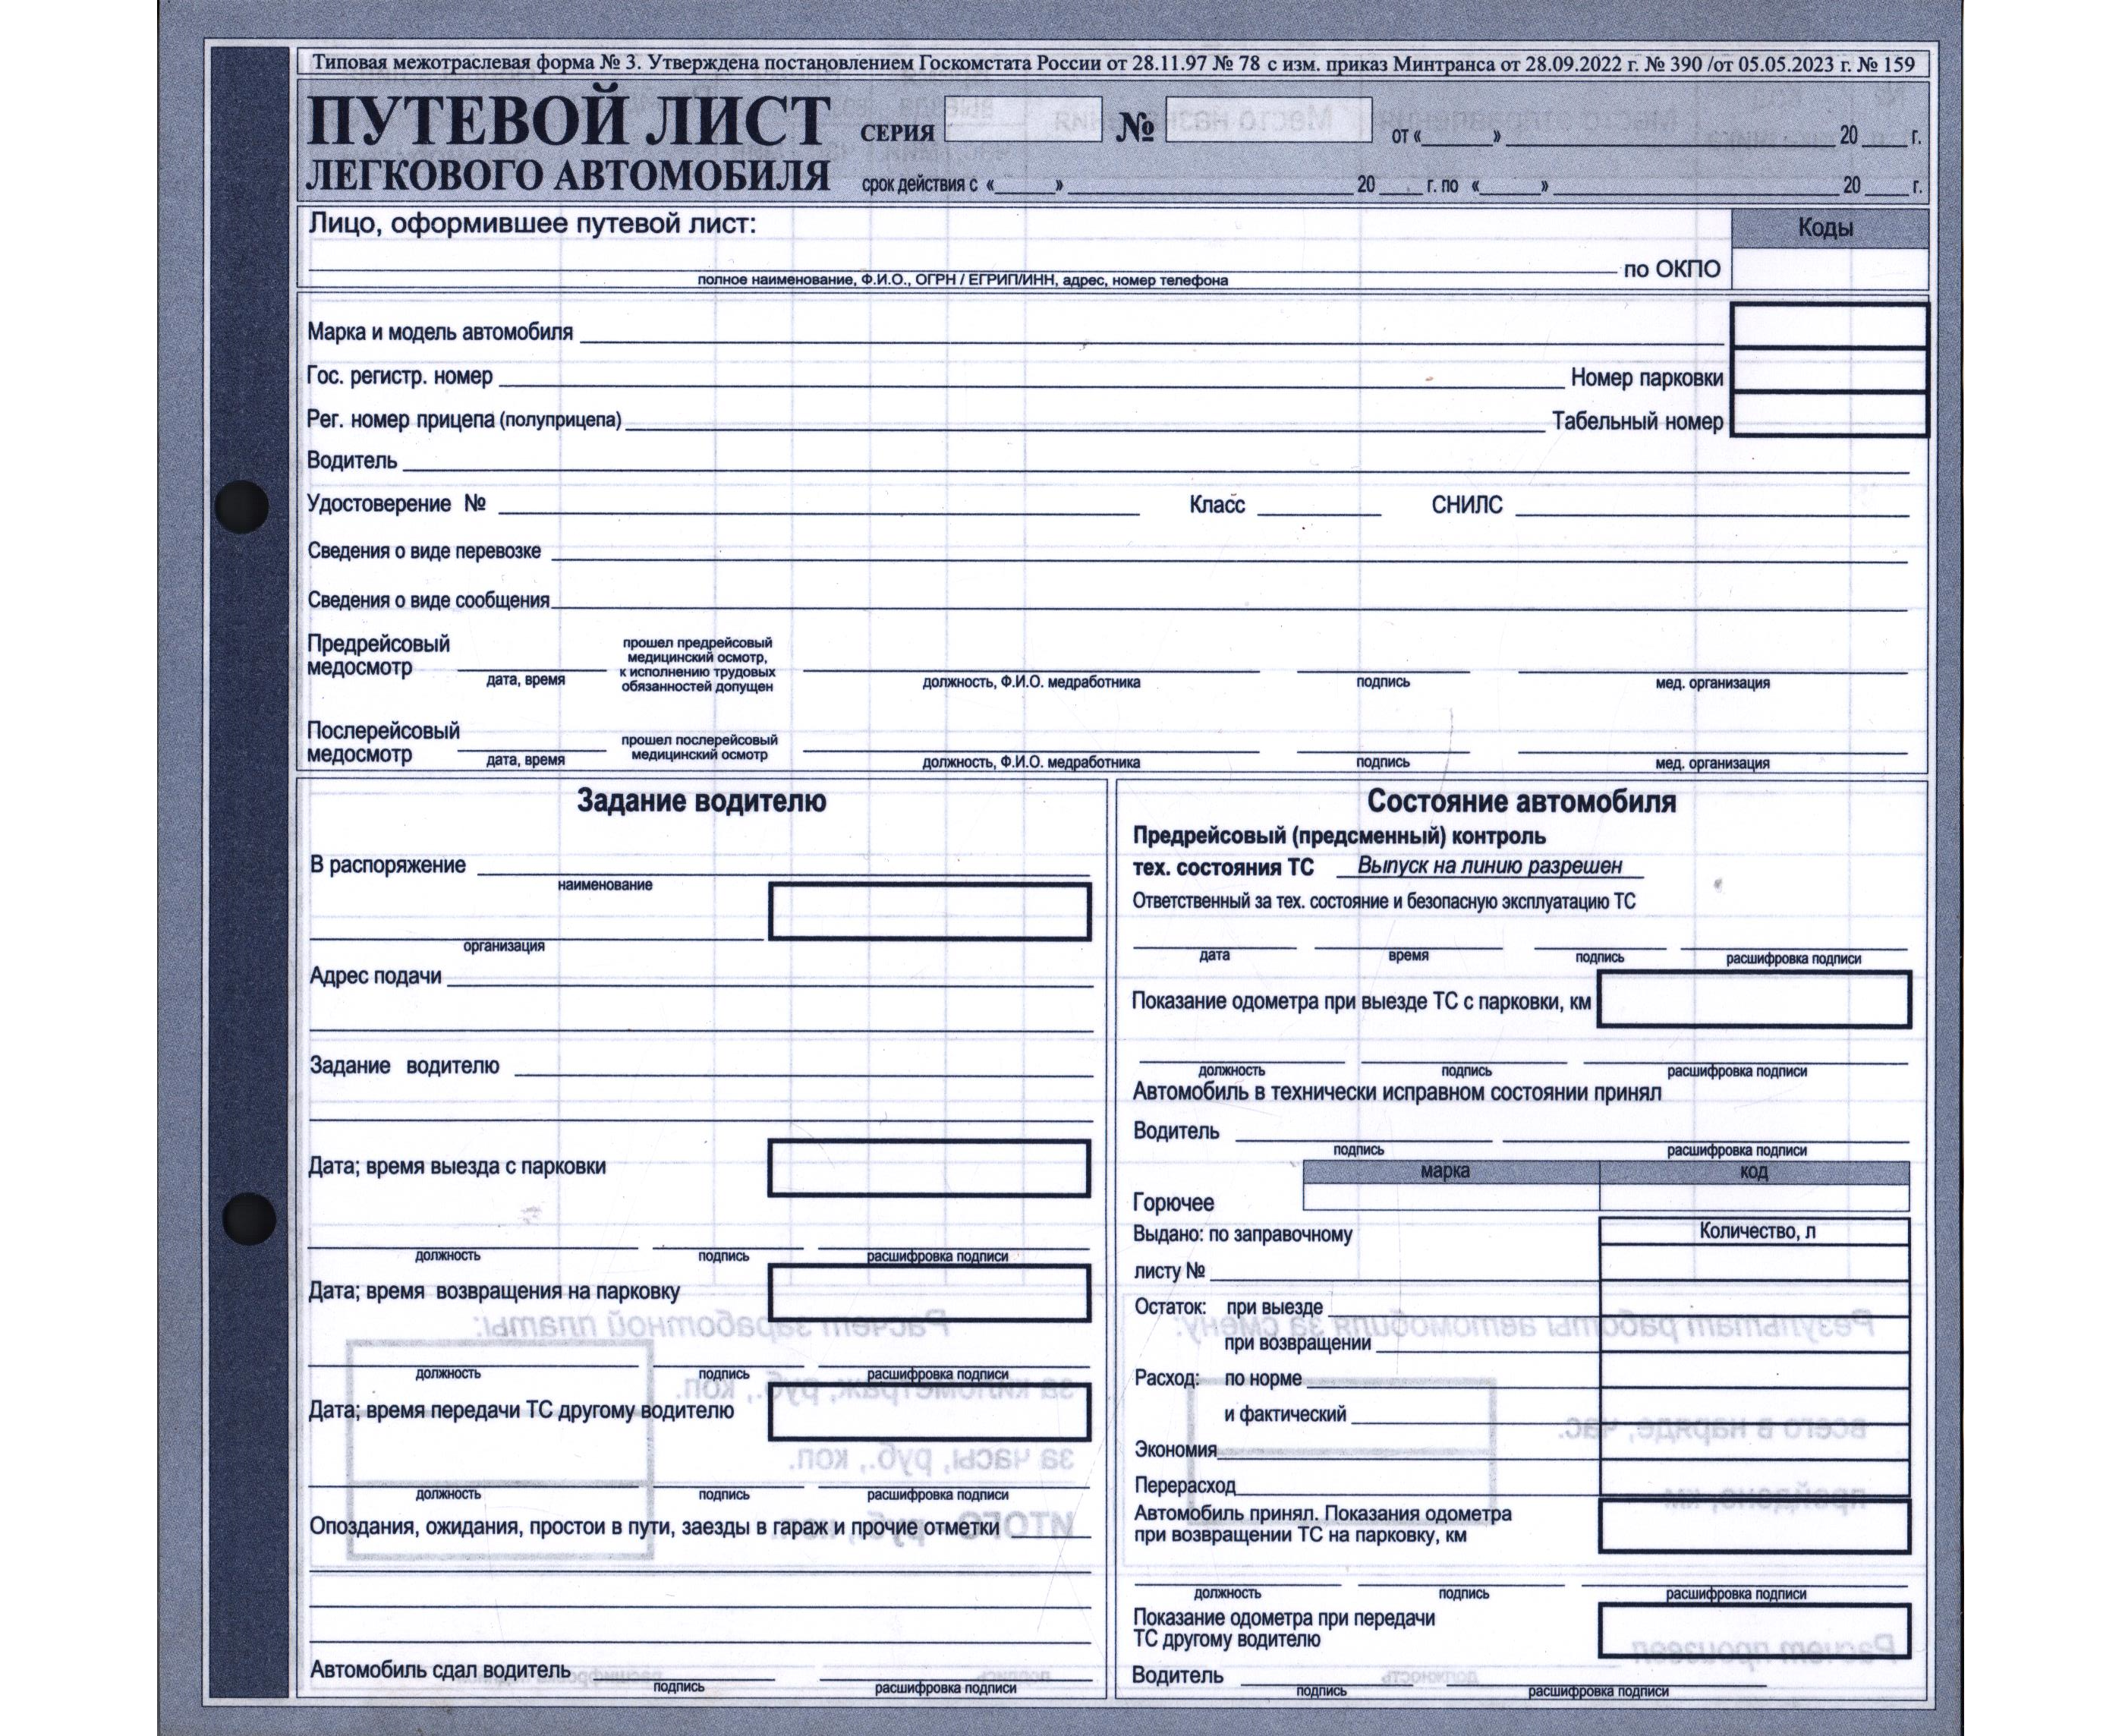Click the по ОКПО code box

tap(1829, 269)
